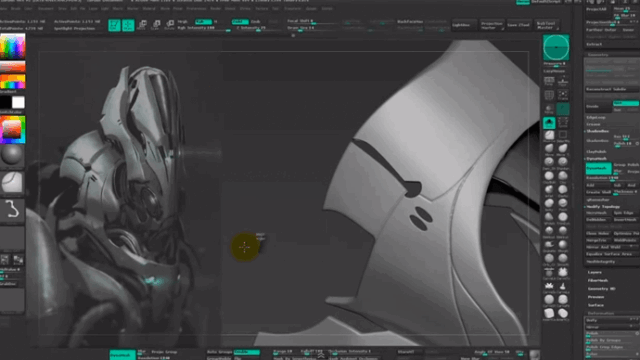The height and width of the screenshot is (360, 640).
Task: Click the Draw mode button in top toolbar
Action: pos(128,25)
